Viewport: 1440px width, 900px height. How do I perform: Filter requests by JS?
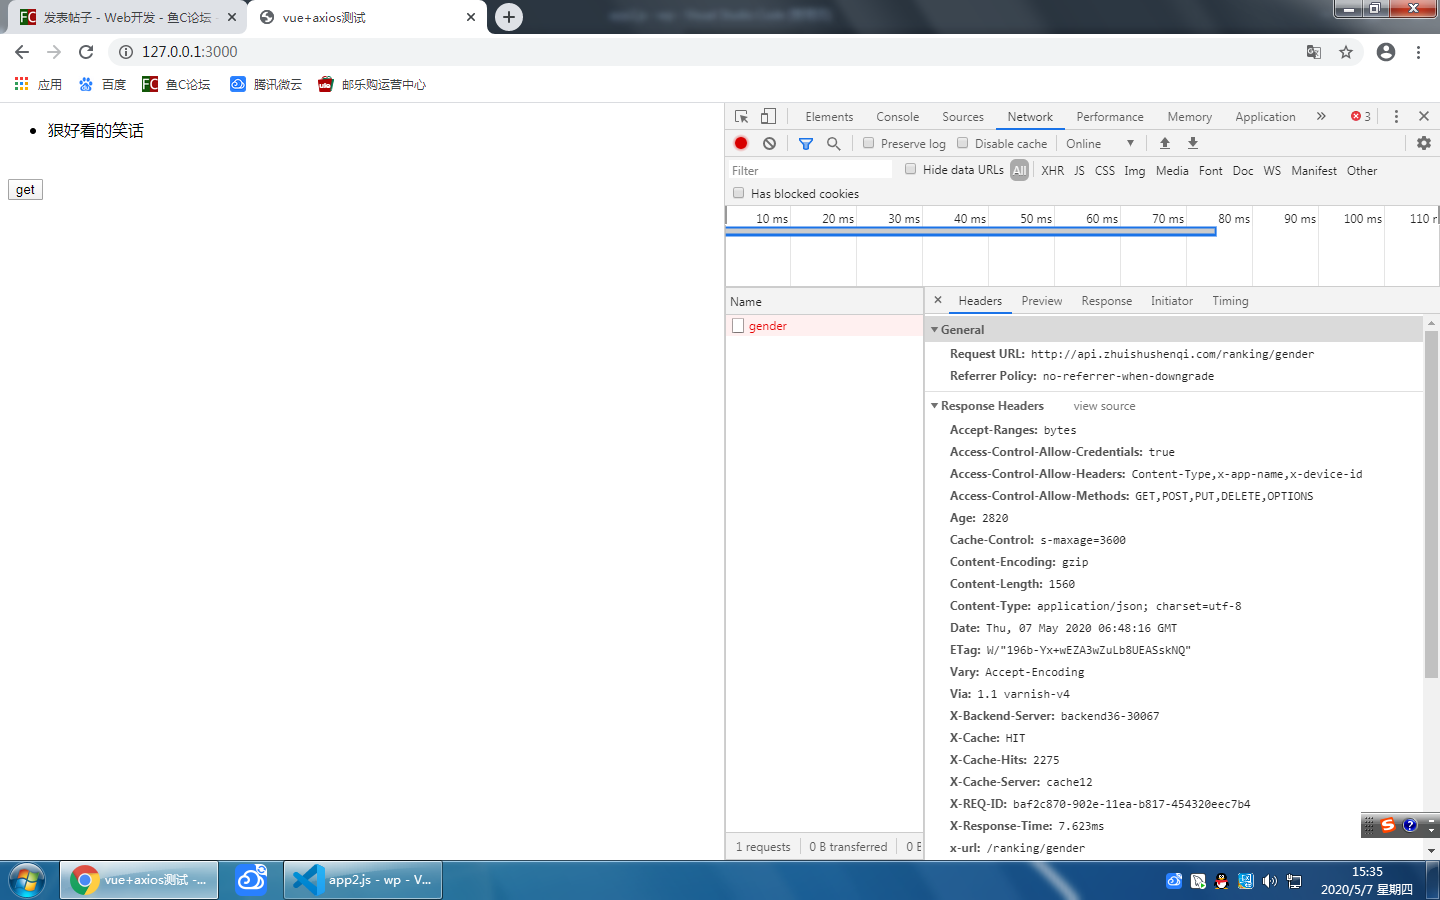(1079, 171)
